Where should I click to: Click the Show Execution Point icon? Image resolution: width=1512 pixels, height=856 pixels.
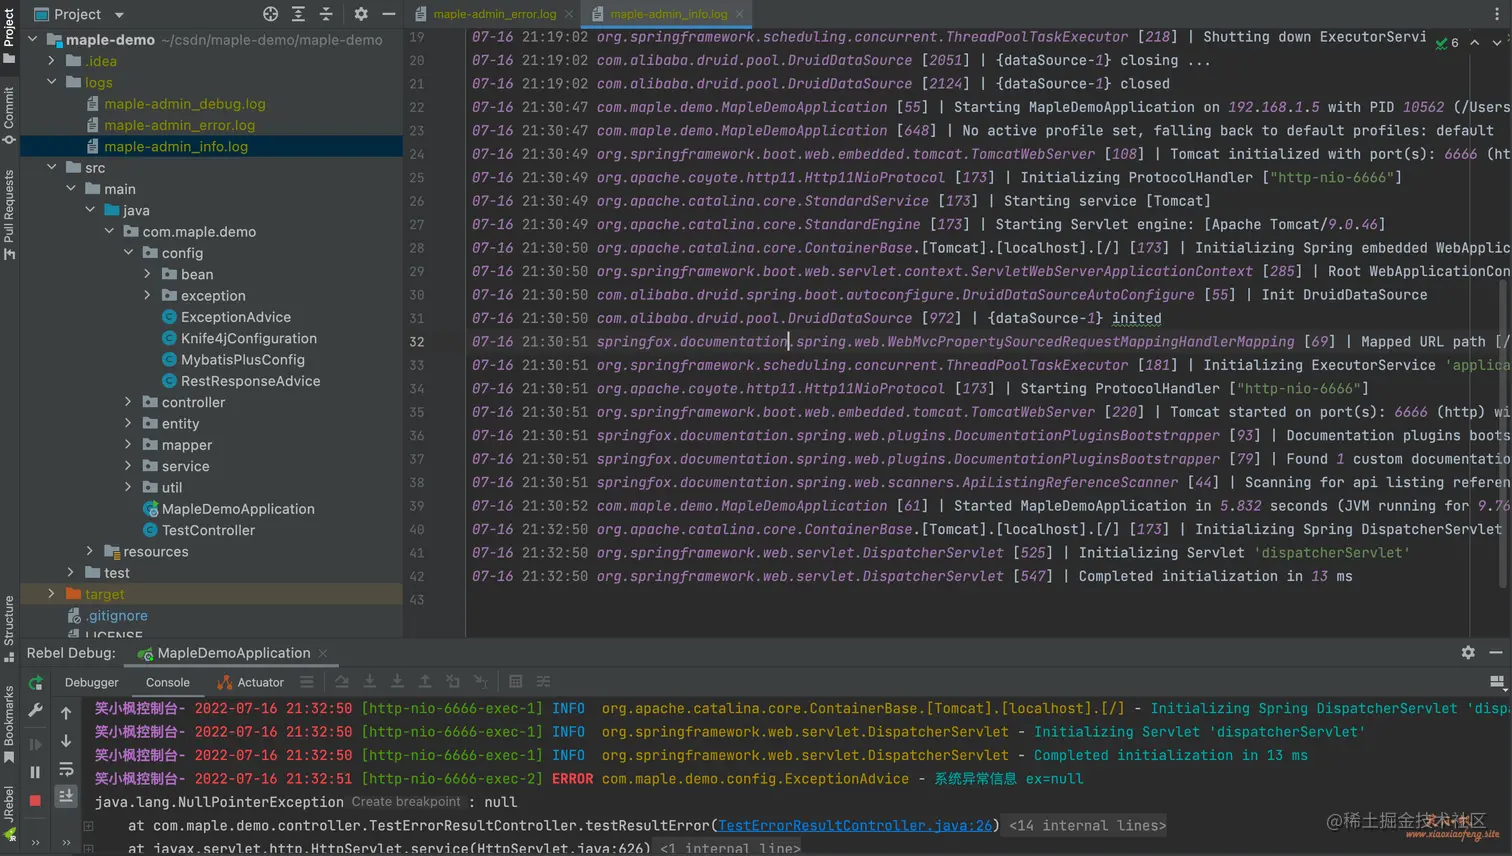click(307, 682)
